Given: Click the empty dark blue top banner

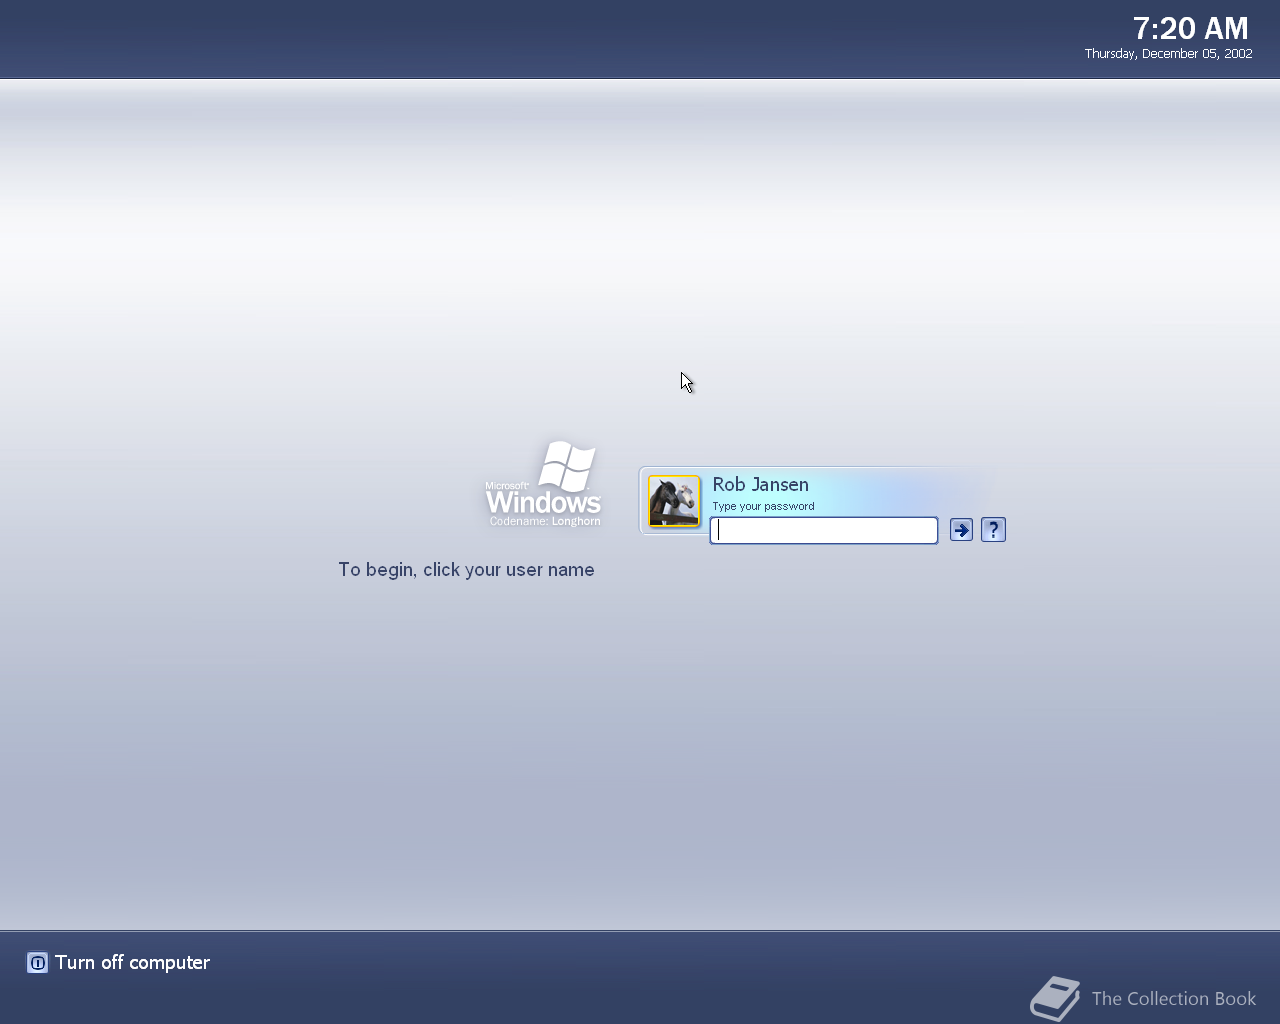Looking at the screenshot, I should click(x=500, y=40).
